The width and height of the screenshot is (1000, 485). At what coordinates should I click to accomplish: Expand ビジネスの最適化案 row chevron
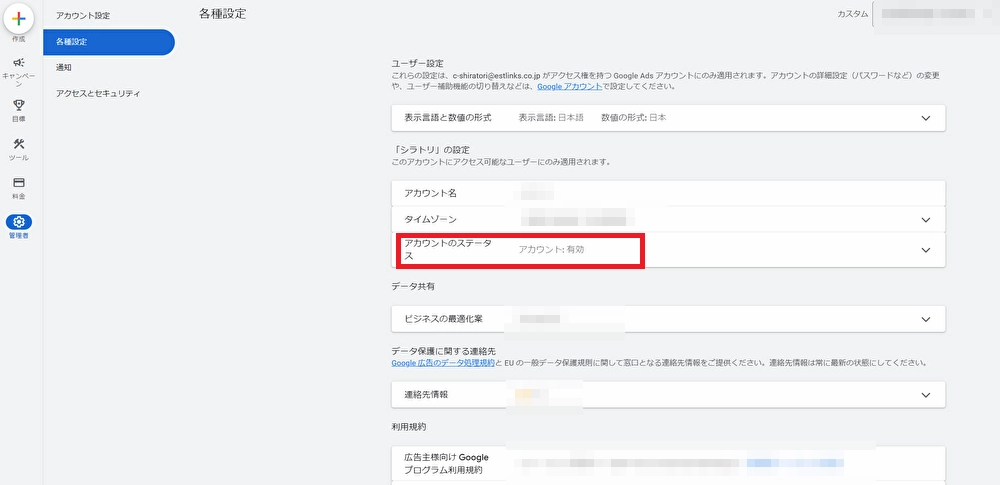(x=925, y=318)
